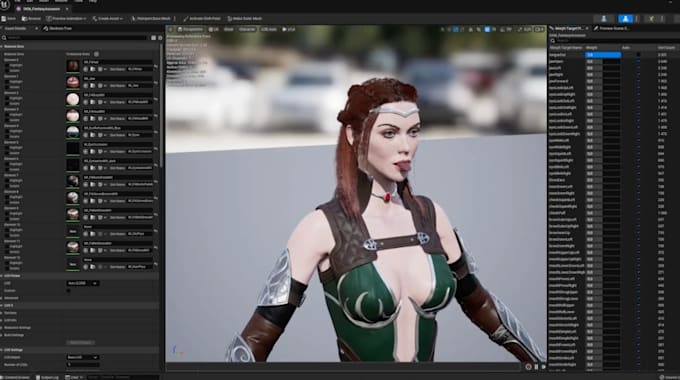Click the Browse toolbar button
680x380 pixels.
pyautogui.click(x=31, y=19)
